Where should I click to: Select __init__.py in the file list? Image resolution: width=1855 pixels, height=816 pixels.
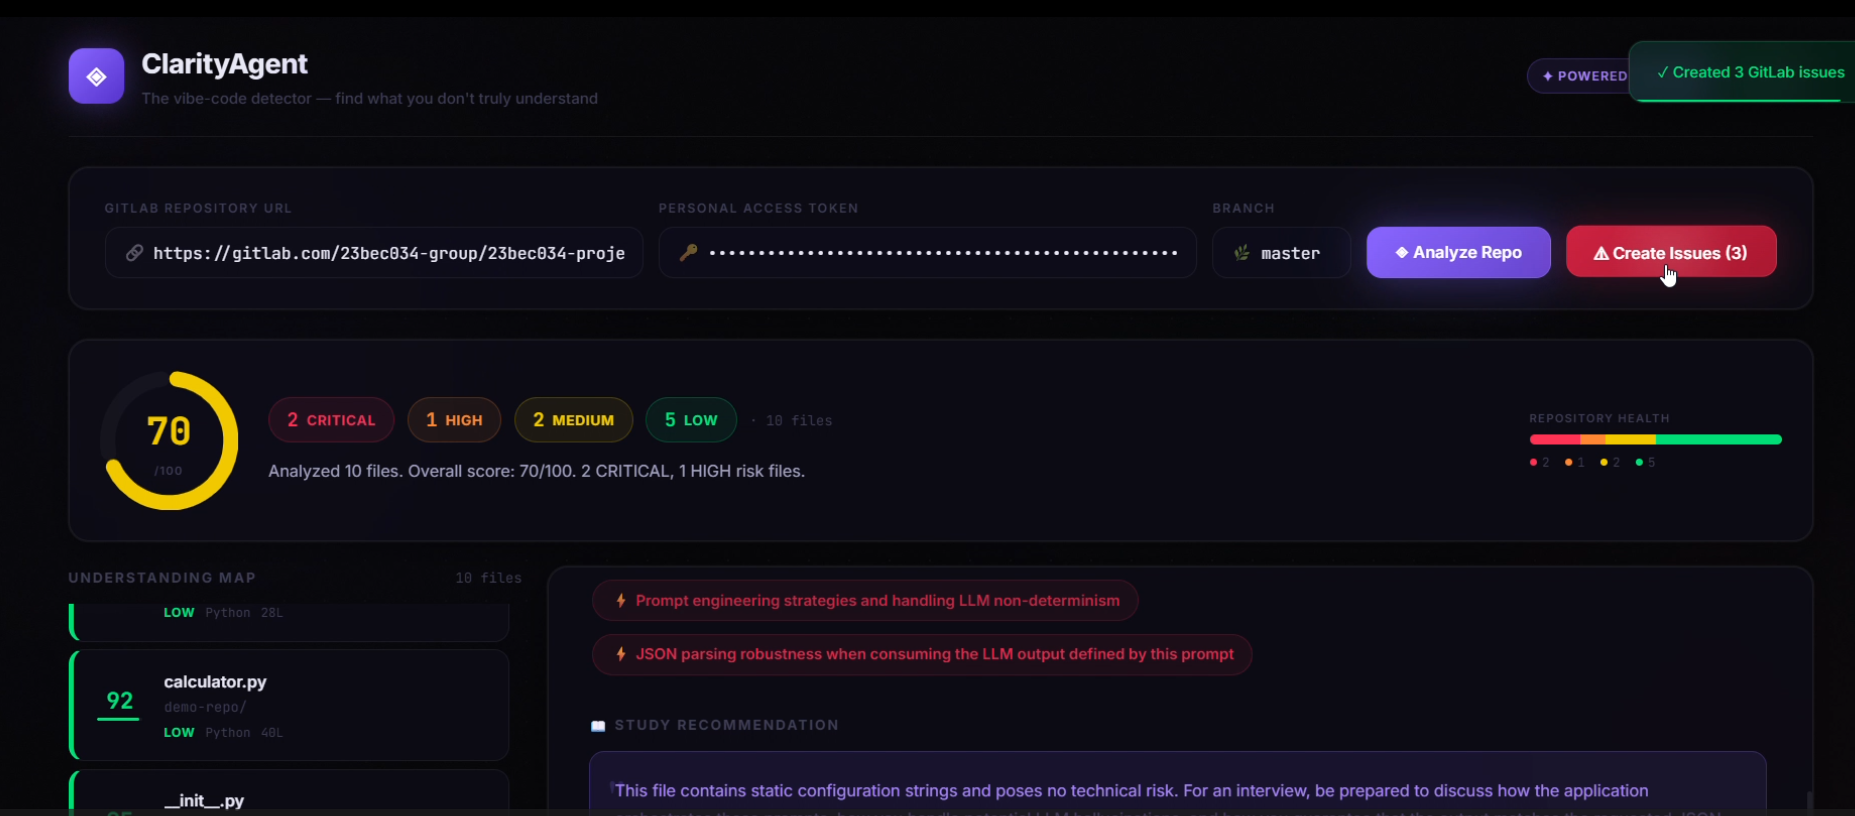(289, 792)
